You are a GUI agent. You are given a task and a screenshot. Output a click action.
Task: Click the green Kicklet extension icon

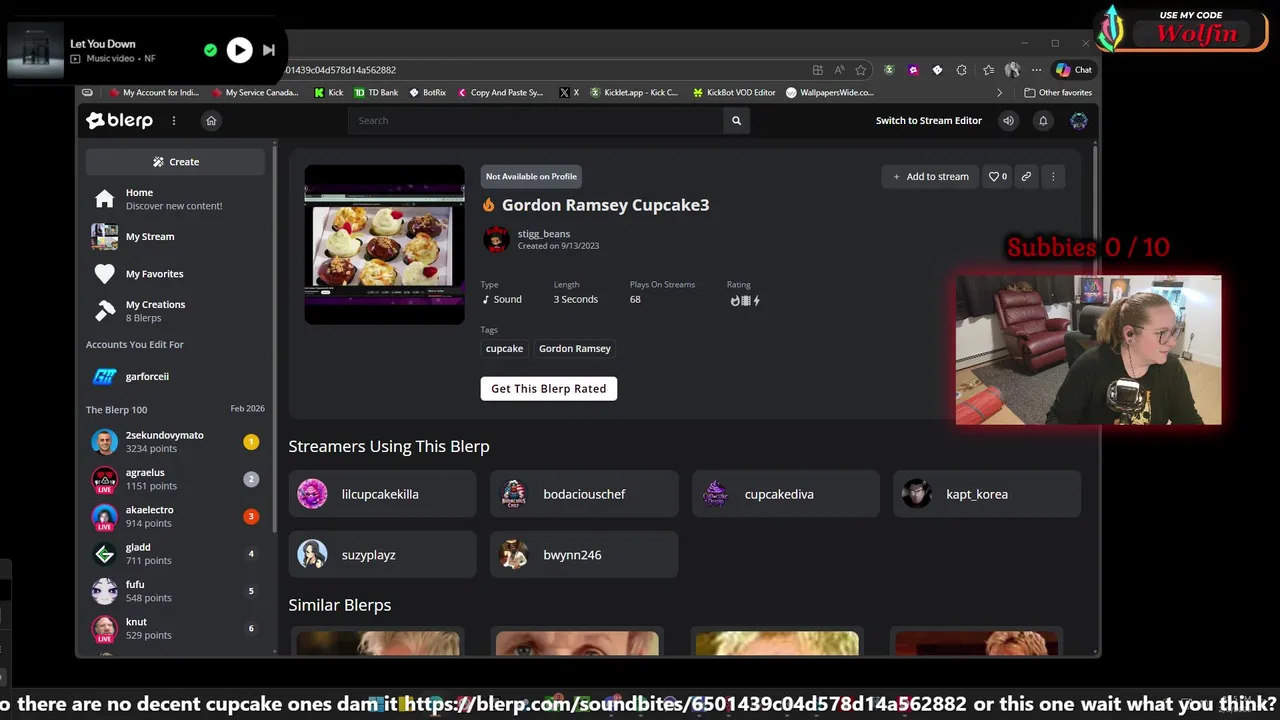(889, 70)
